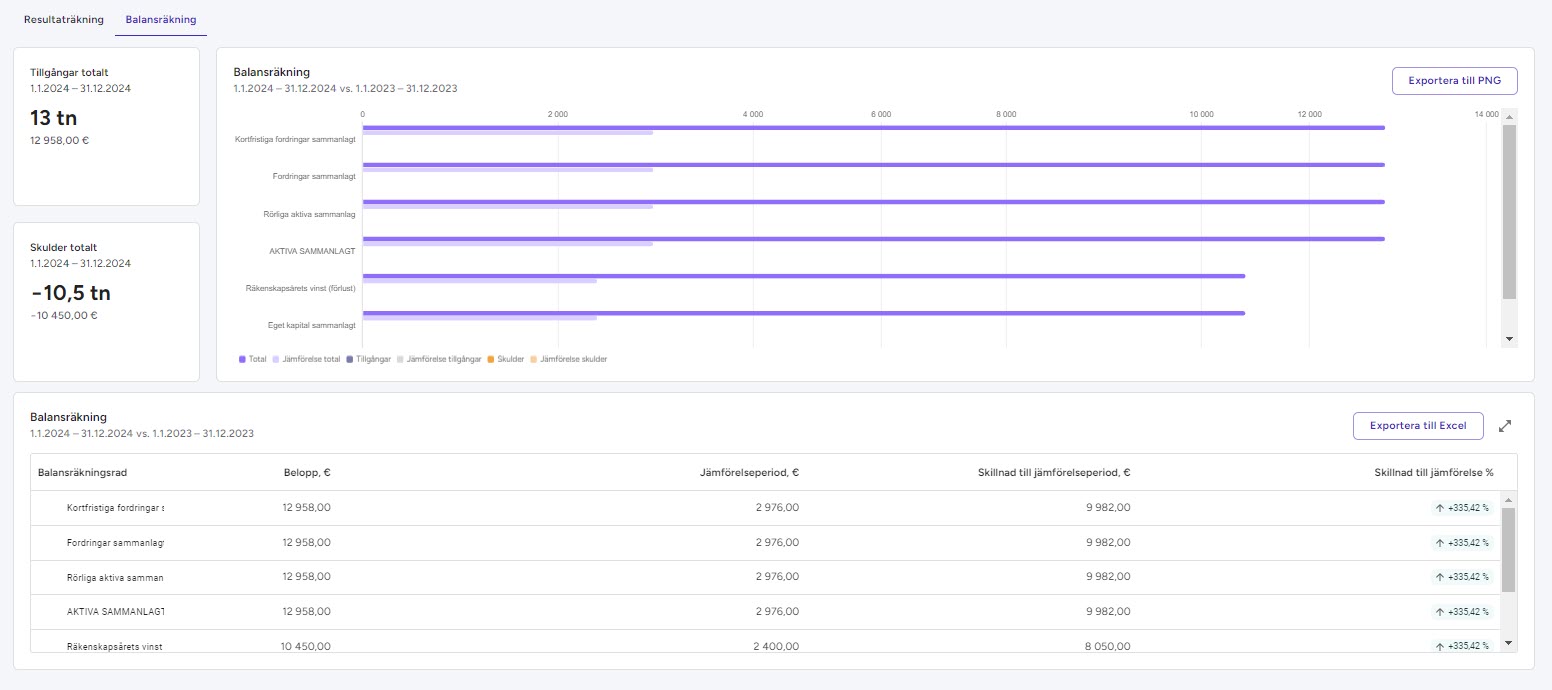The image size is (1552, 690).
Task: Click the Exportera till Excel button
Action: click(1418, 426)
